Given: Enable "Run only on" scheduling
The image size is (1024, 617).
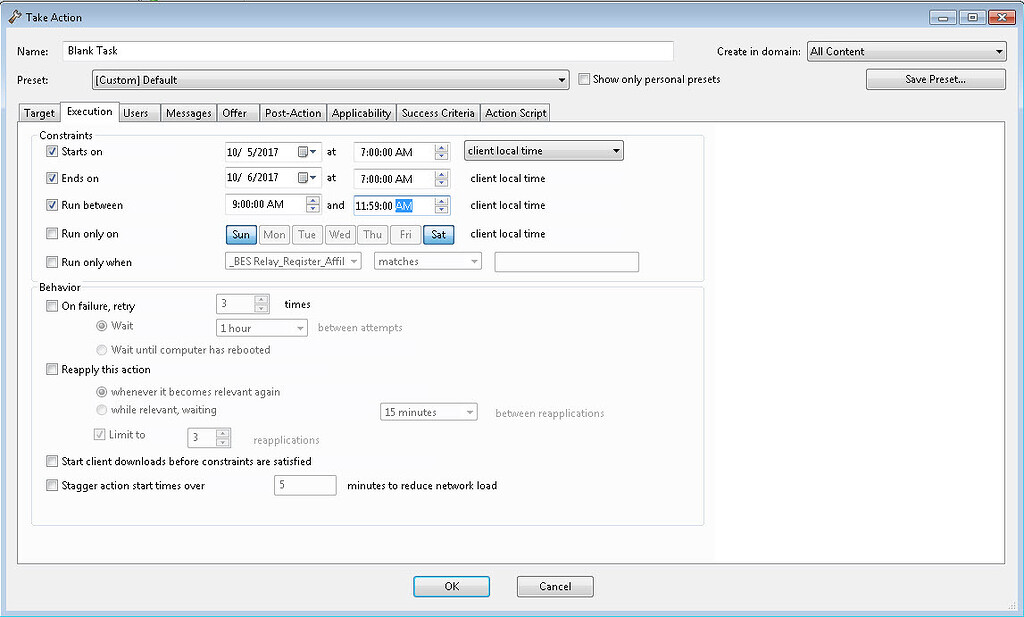Looking at the screenshot, I should coord(51,234).
